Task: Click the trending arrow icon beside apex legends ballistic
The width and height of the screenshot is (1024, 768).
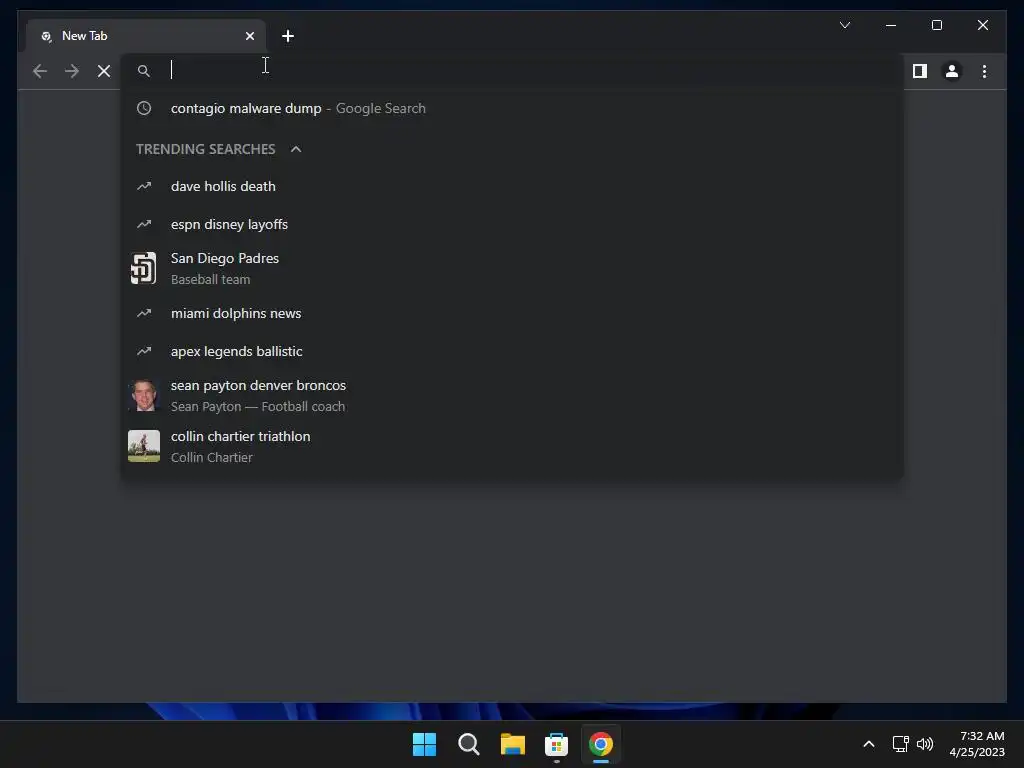Action: tap(144, 351)
